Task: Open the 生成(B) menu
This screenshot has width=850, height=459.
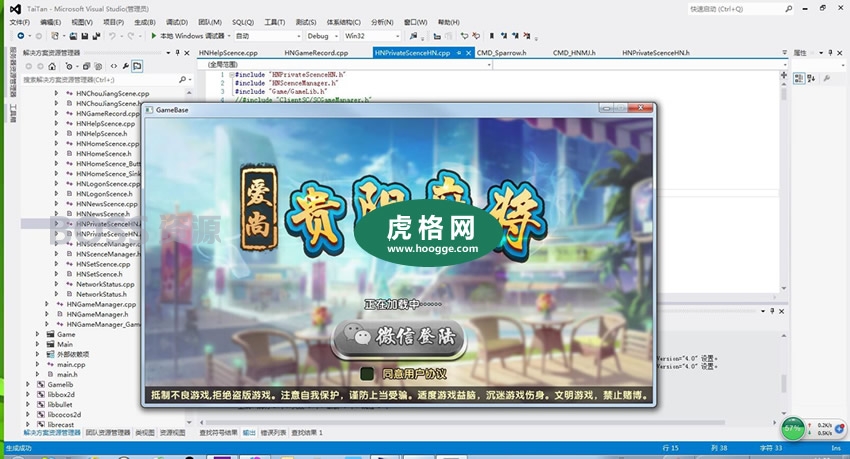Action: [x=145, y=22]
